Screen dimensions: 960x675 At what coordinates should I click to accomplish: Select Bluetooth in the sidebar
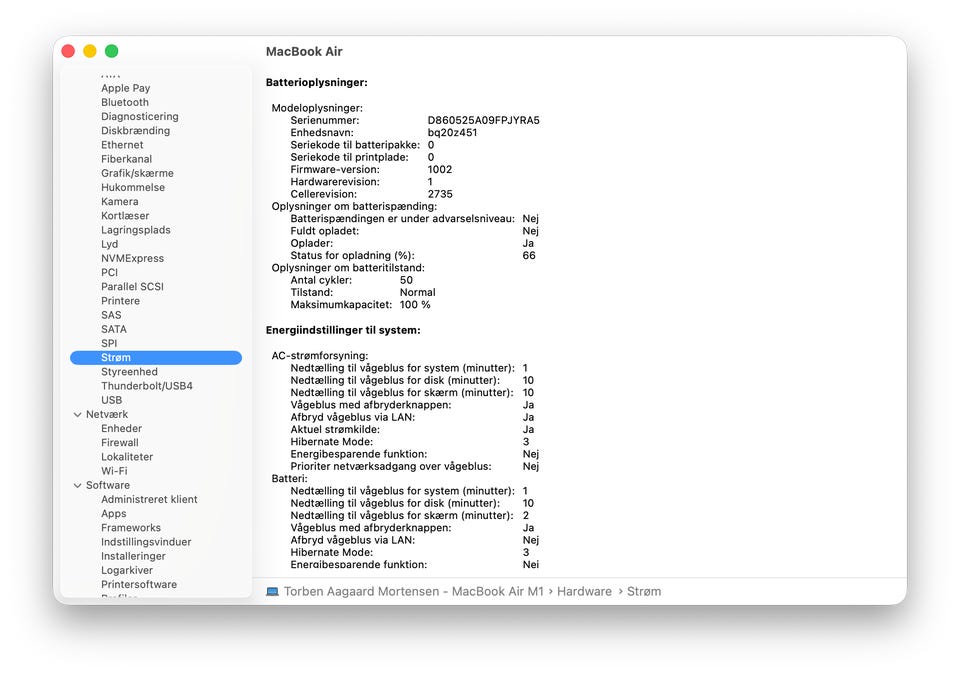(125, 102)
